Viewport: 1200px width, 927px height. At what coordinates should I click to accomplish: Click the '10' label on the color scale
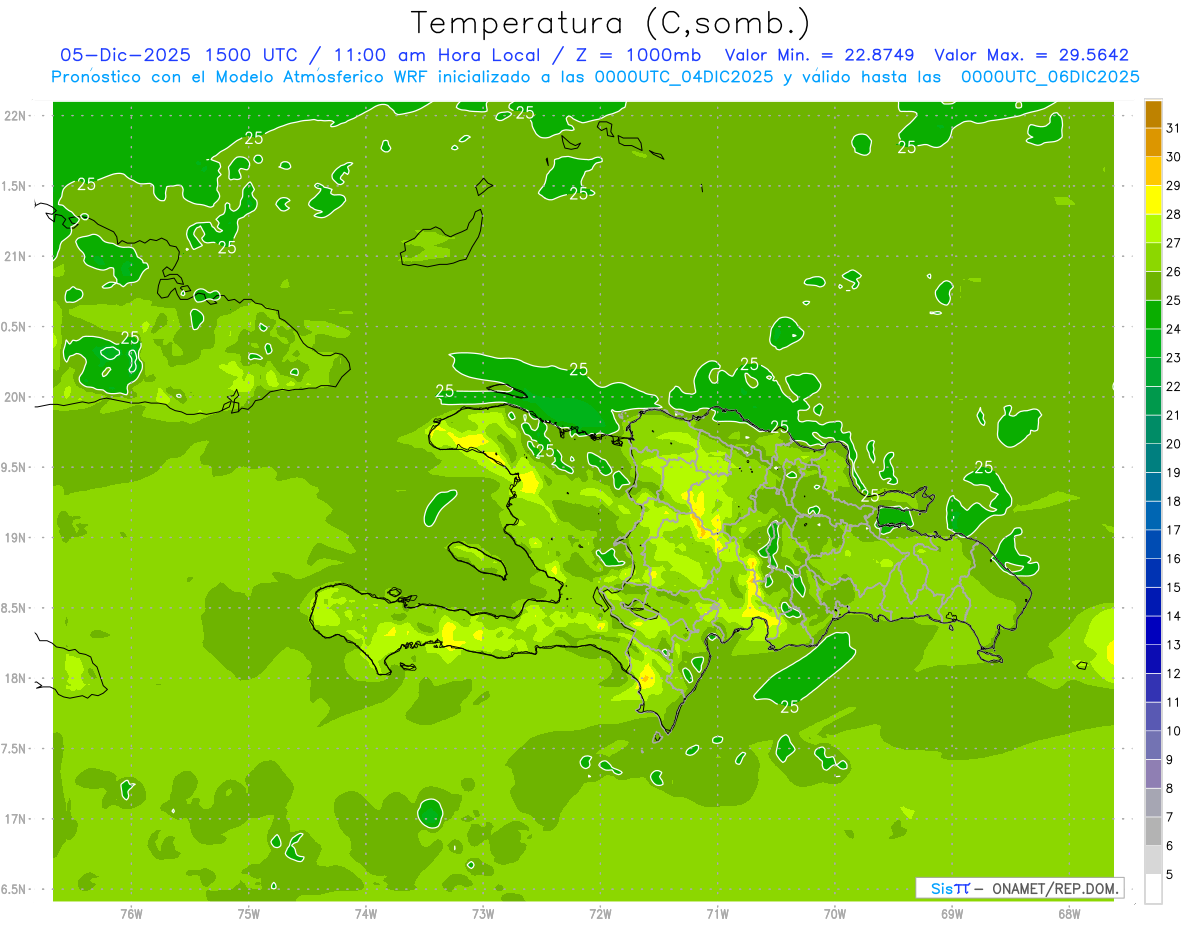[1173, 731]
